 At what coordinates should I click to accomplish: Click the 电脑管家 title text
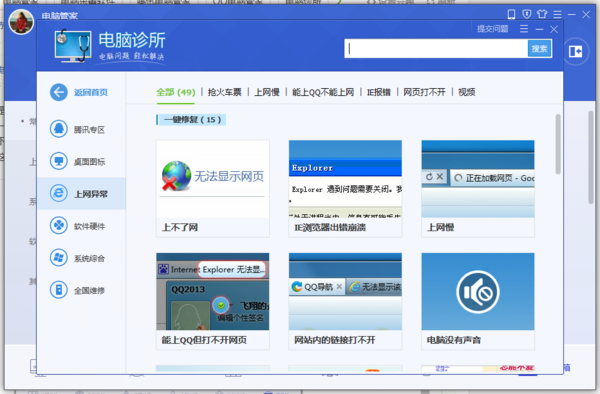coord(59,16)
